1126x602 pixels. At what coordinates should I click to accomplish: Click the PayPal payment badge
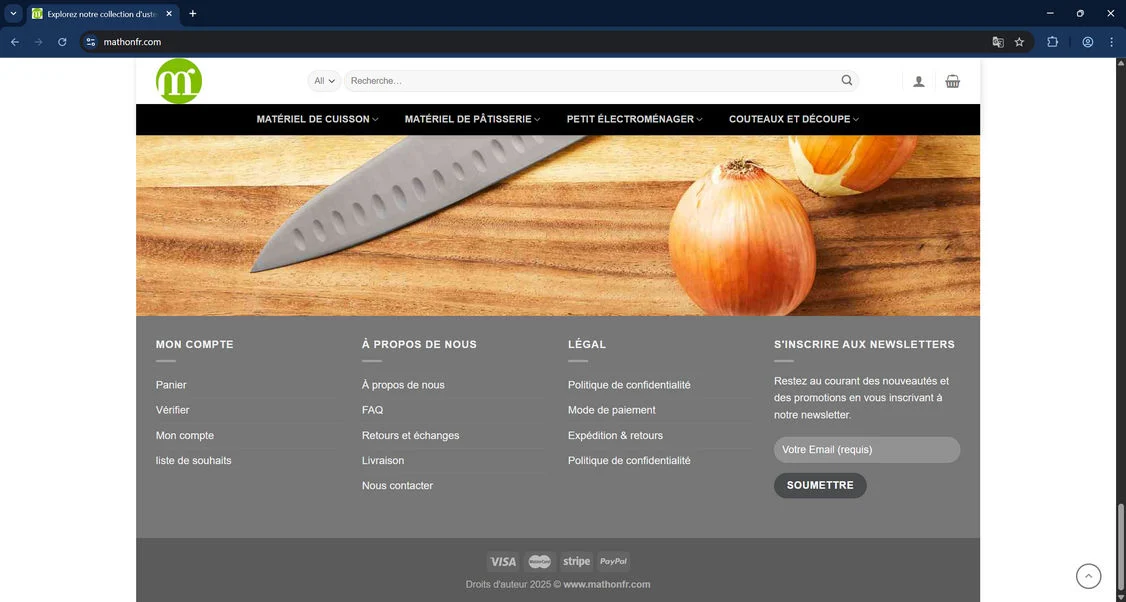(x=613, y=562)
